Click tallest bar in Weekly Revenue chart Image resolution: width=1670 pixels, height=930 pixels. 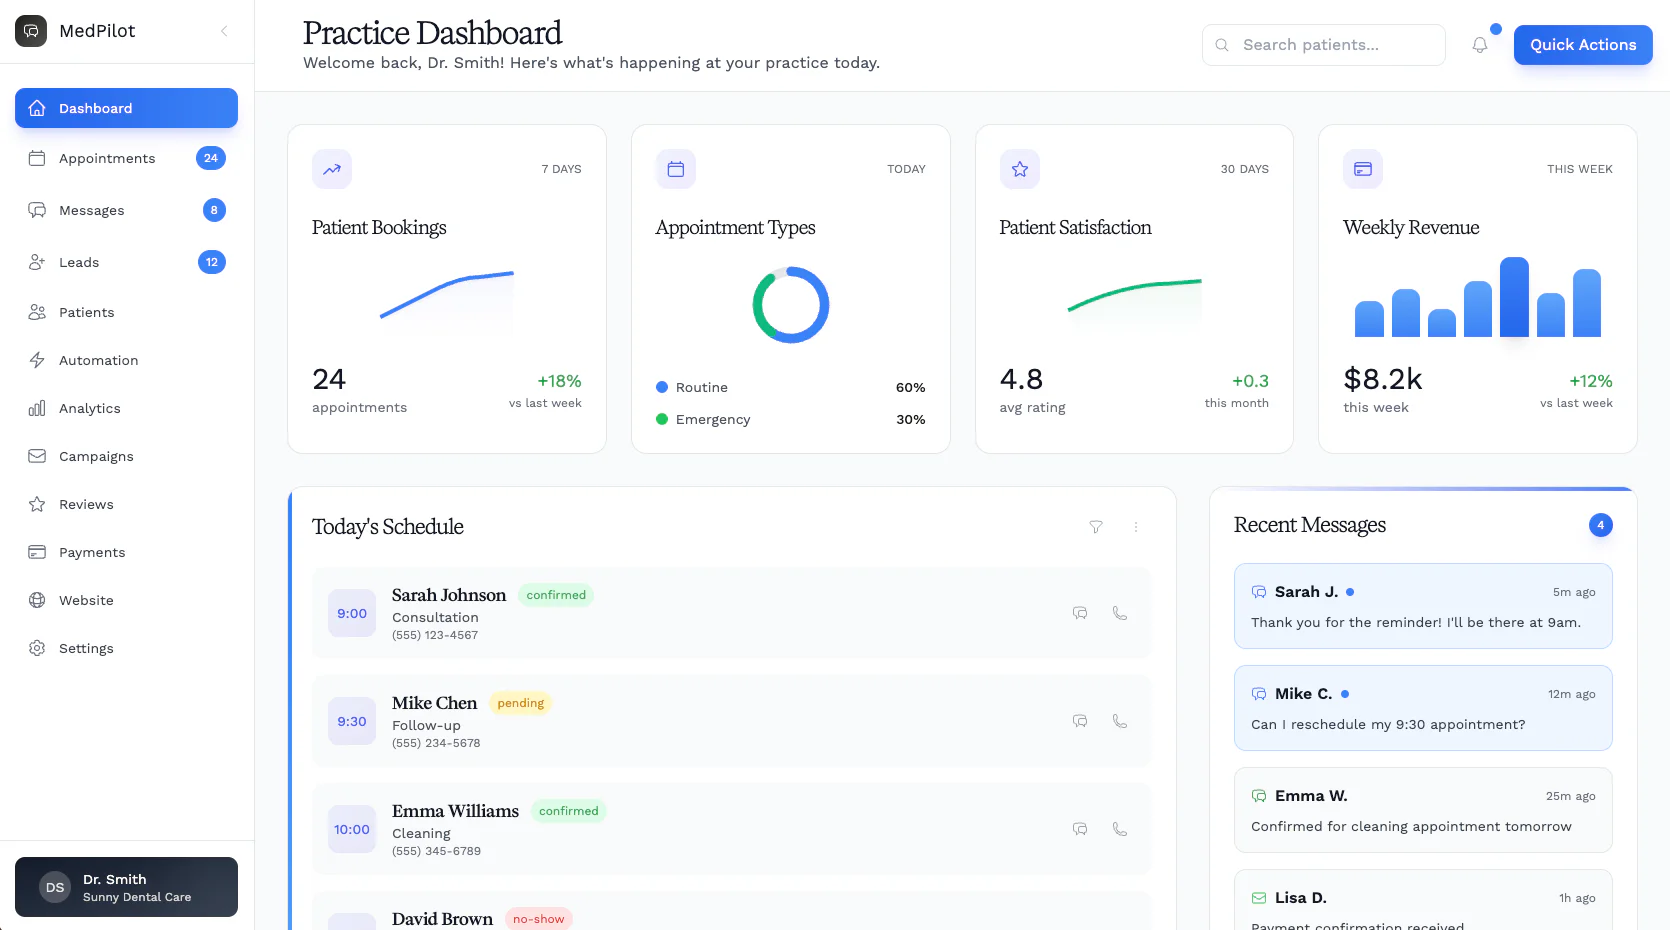pyautogui.click(x=1514, y=297)
